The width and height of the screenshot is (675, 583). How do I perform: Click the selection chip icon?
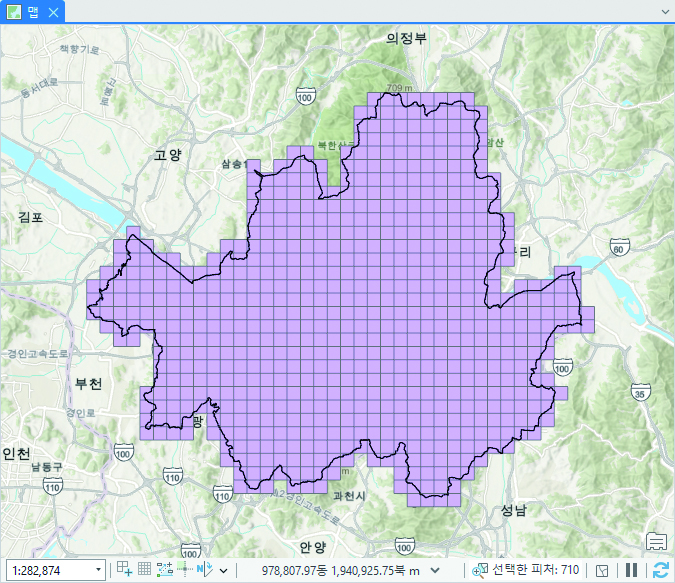click(x=602, y=570)
